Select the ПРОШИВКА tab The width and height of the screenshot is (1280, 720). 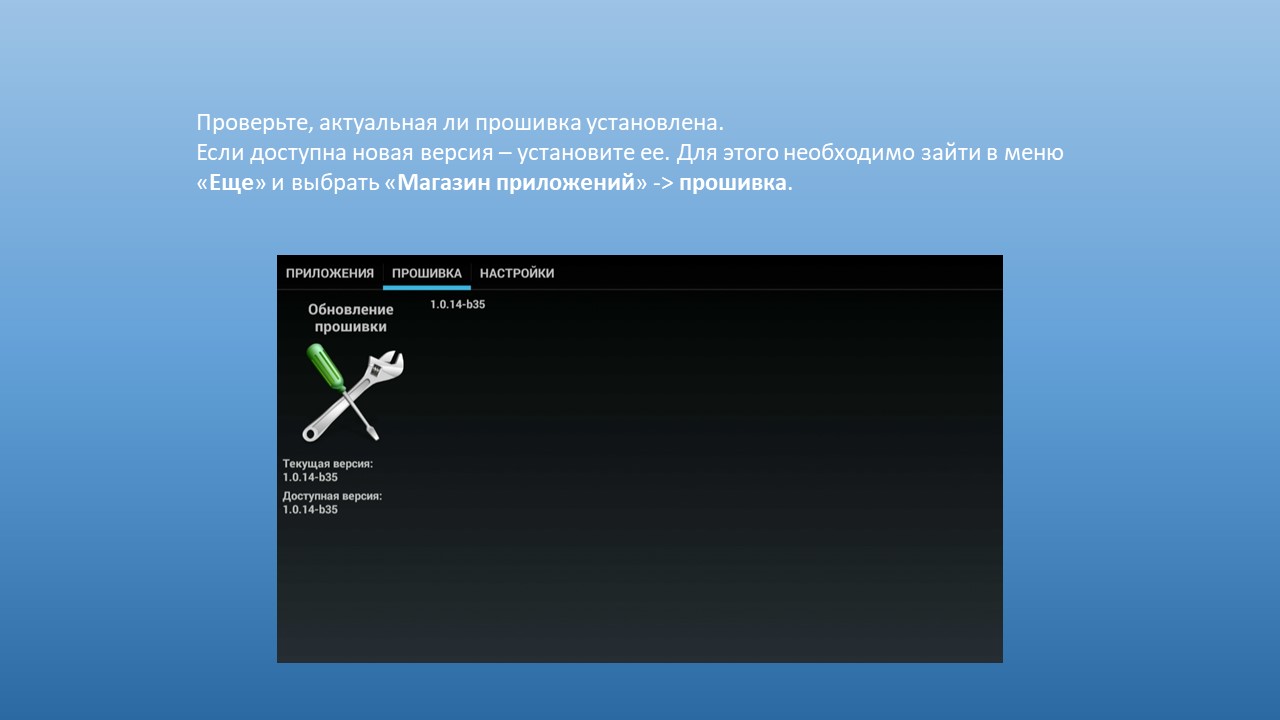[x=427, y=273]
